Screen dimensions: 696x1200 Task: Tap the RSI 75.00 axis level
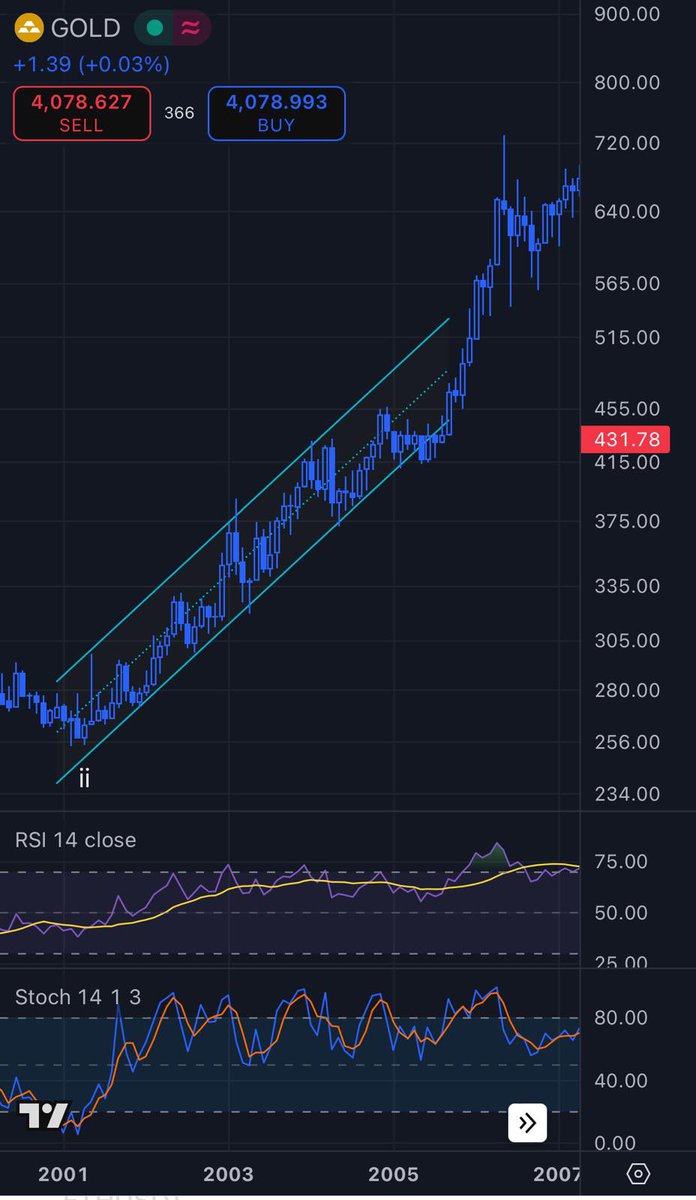(x=620, y=861)
